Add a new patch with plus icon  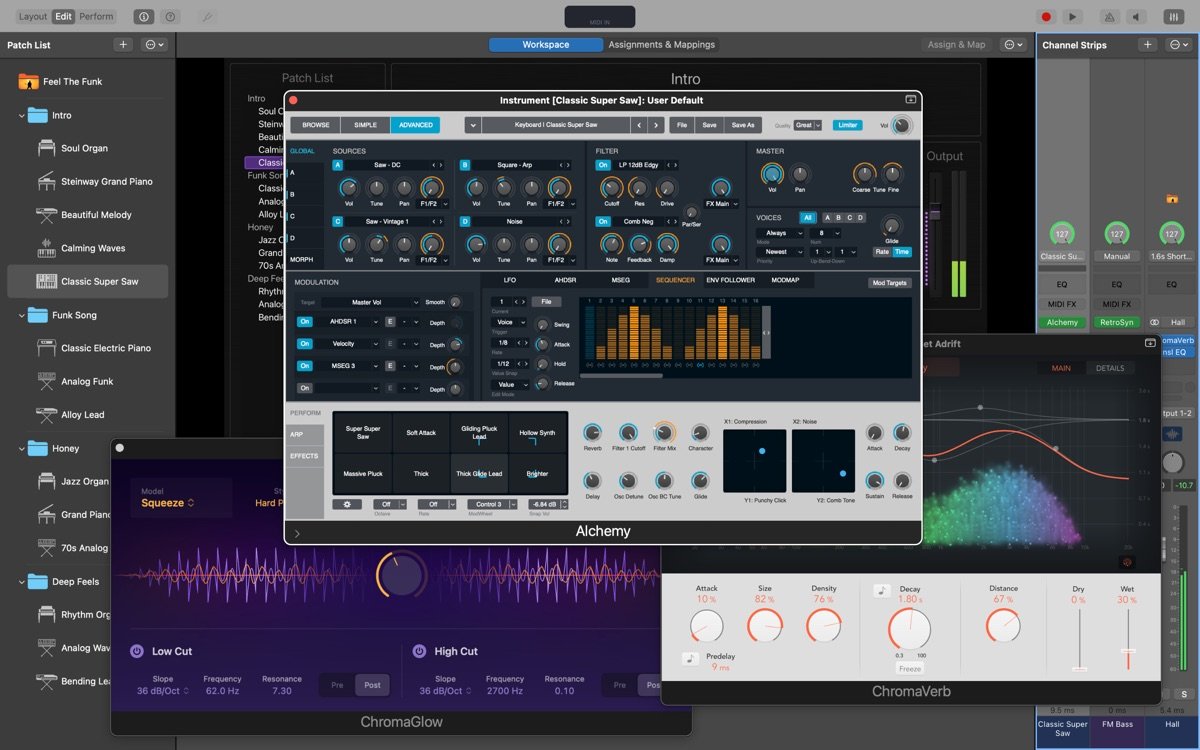pos(123,45)
